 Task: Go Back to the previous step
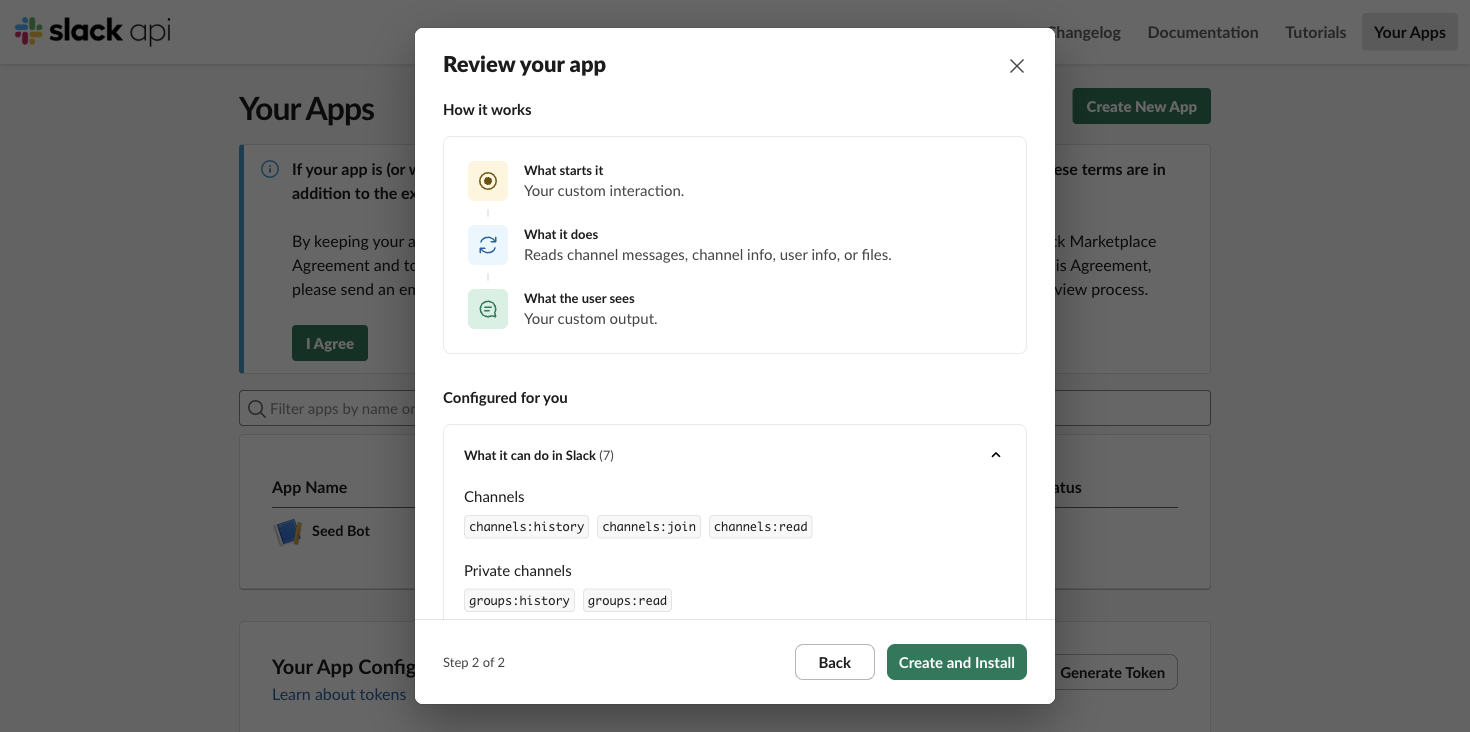[x=835, y=662]
